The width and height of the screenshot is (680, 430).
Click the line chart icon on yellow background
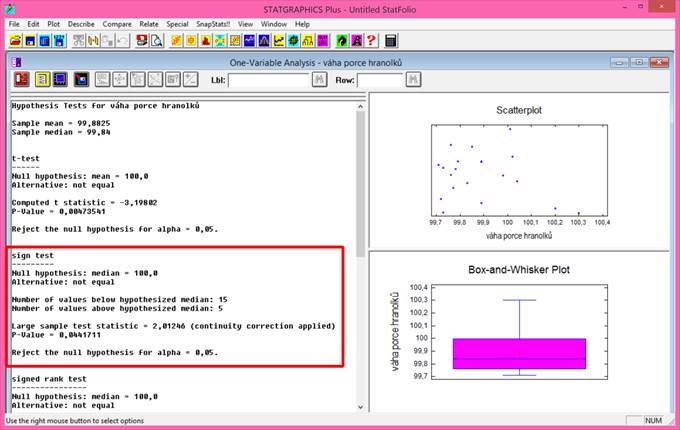point(279,41)
